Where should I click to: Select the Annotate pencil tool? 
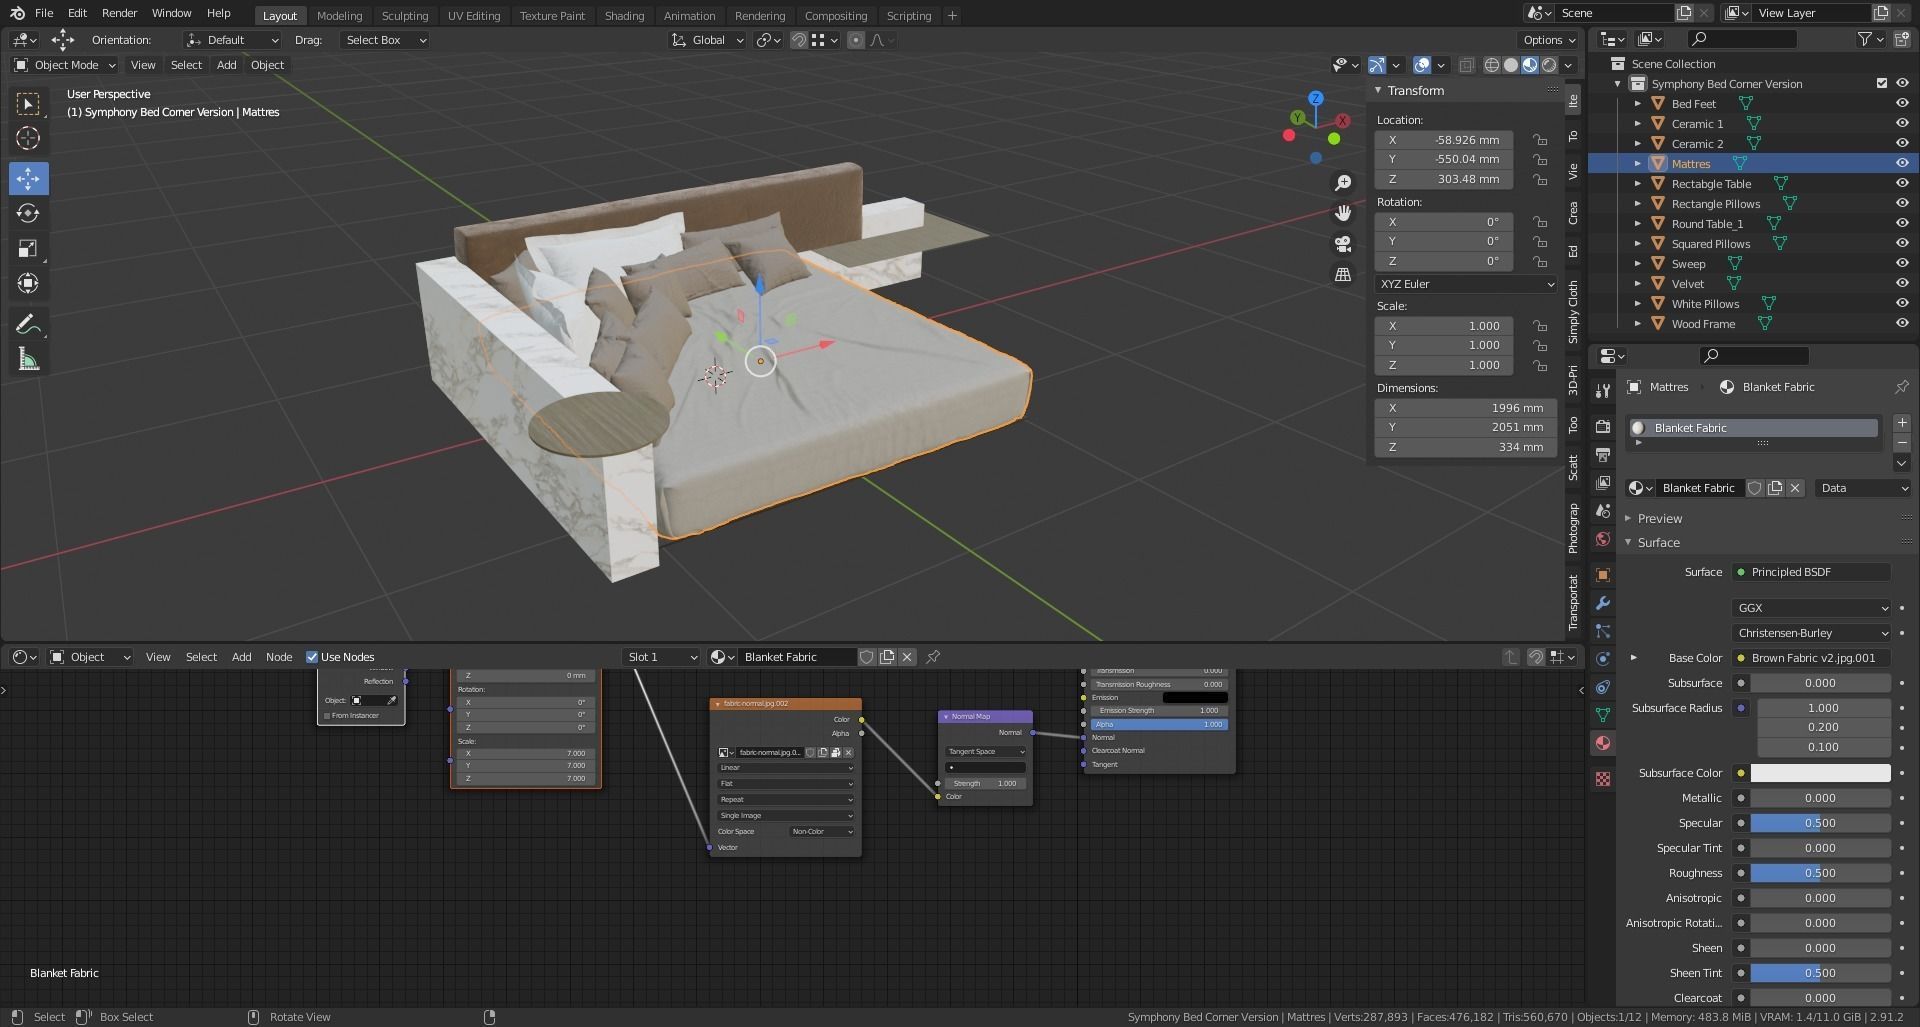28,324
